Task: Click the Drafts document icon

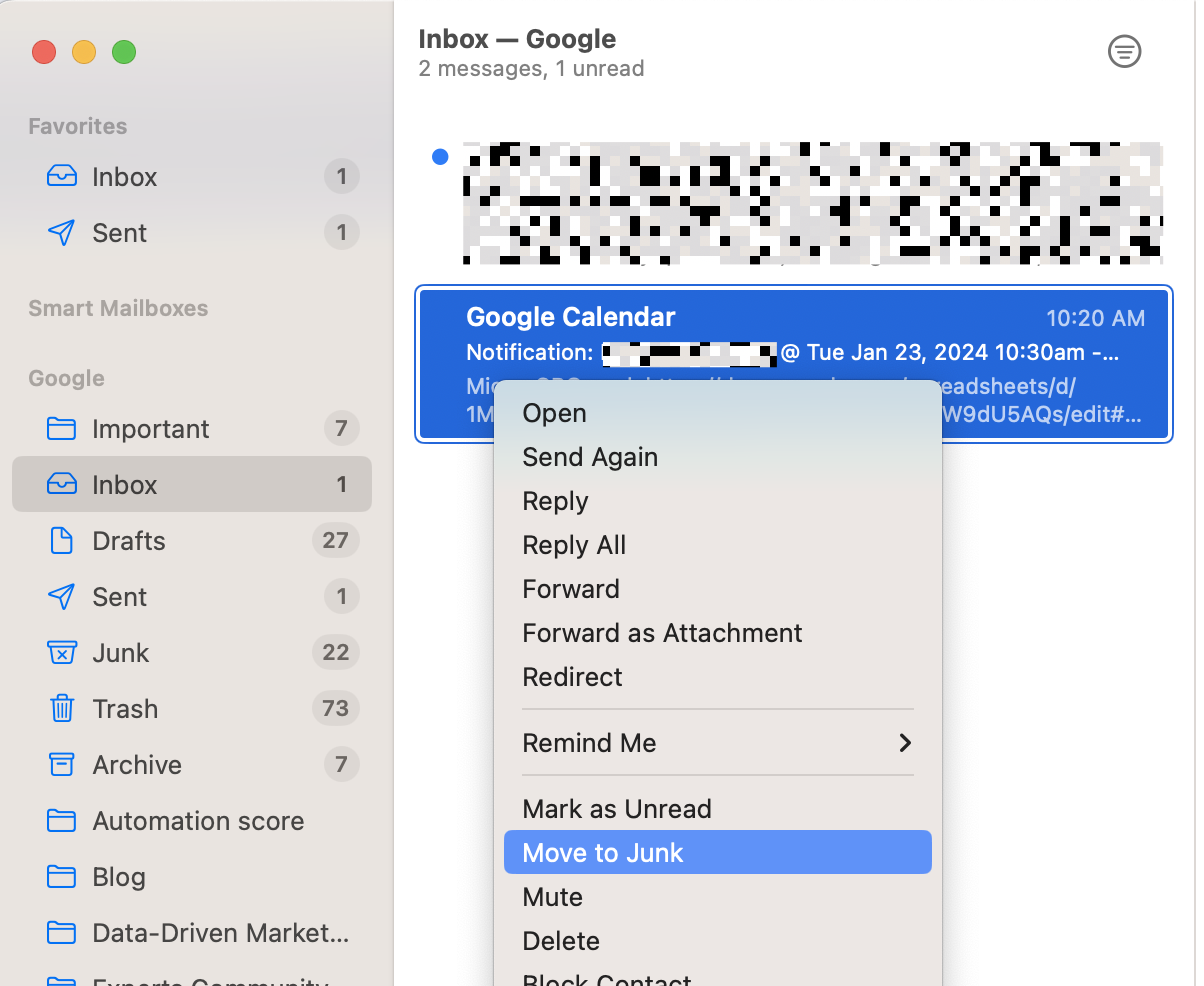Action: point(61,541)
